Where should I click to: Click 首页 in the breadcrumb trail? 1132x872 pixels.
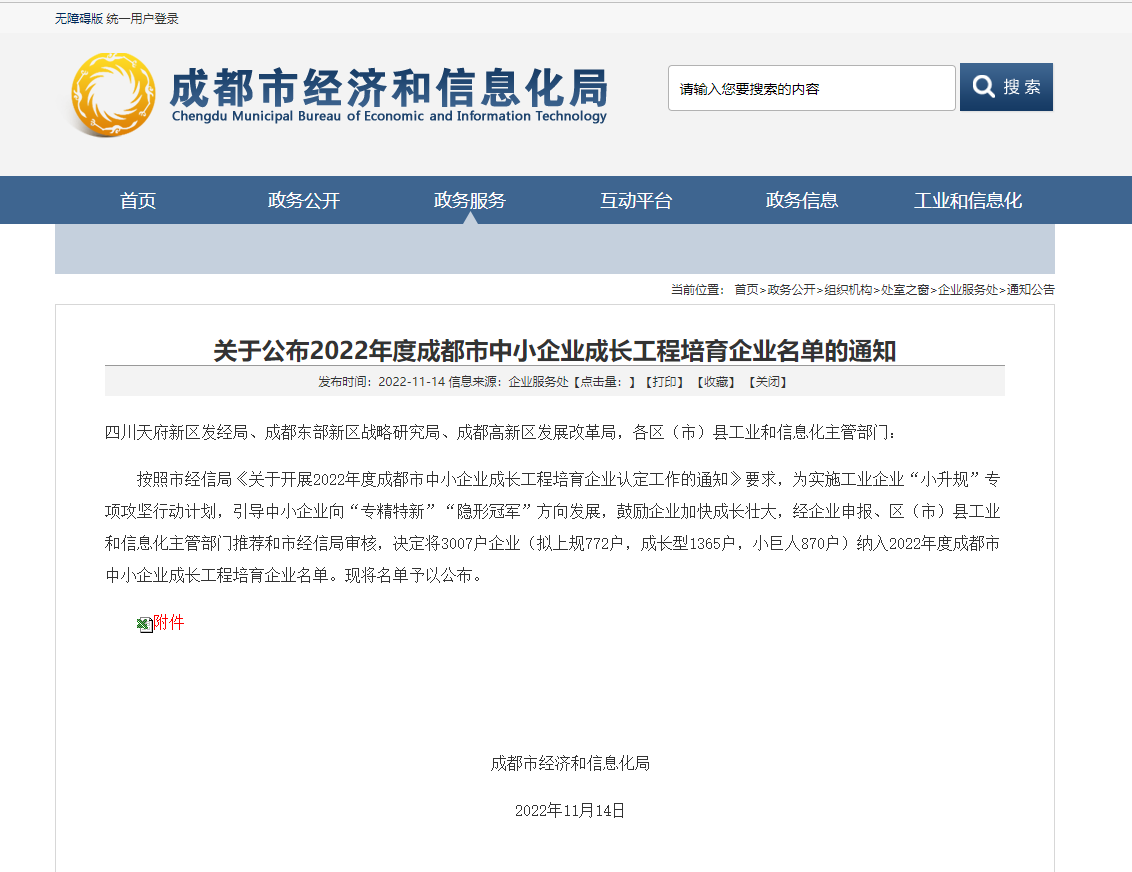746,290
